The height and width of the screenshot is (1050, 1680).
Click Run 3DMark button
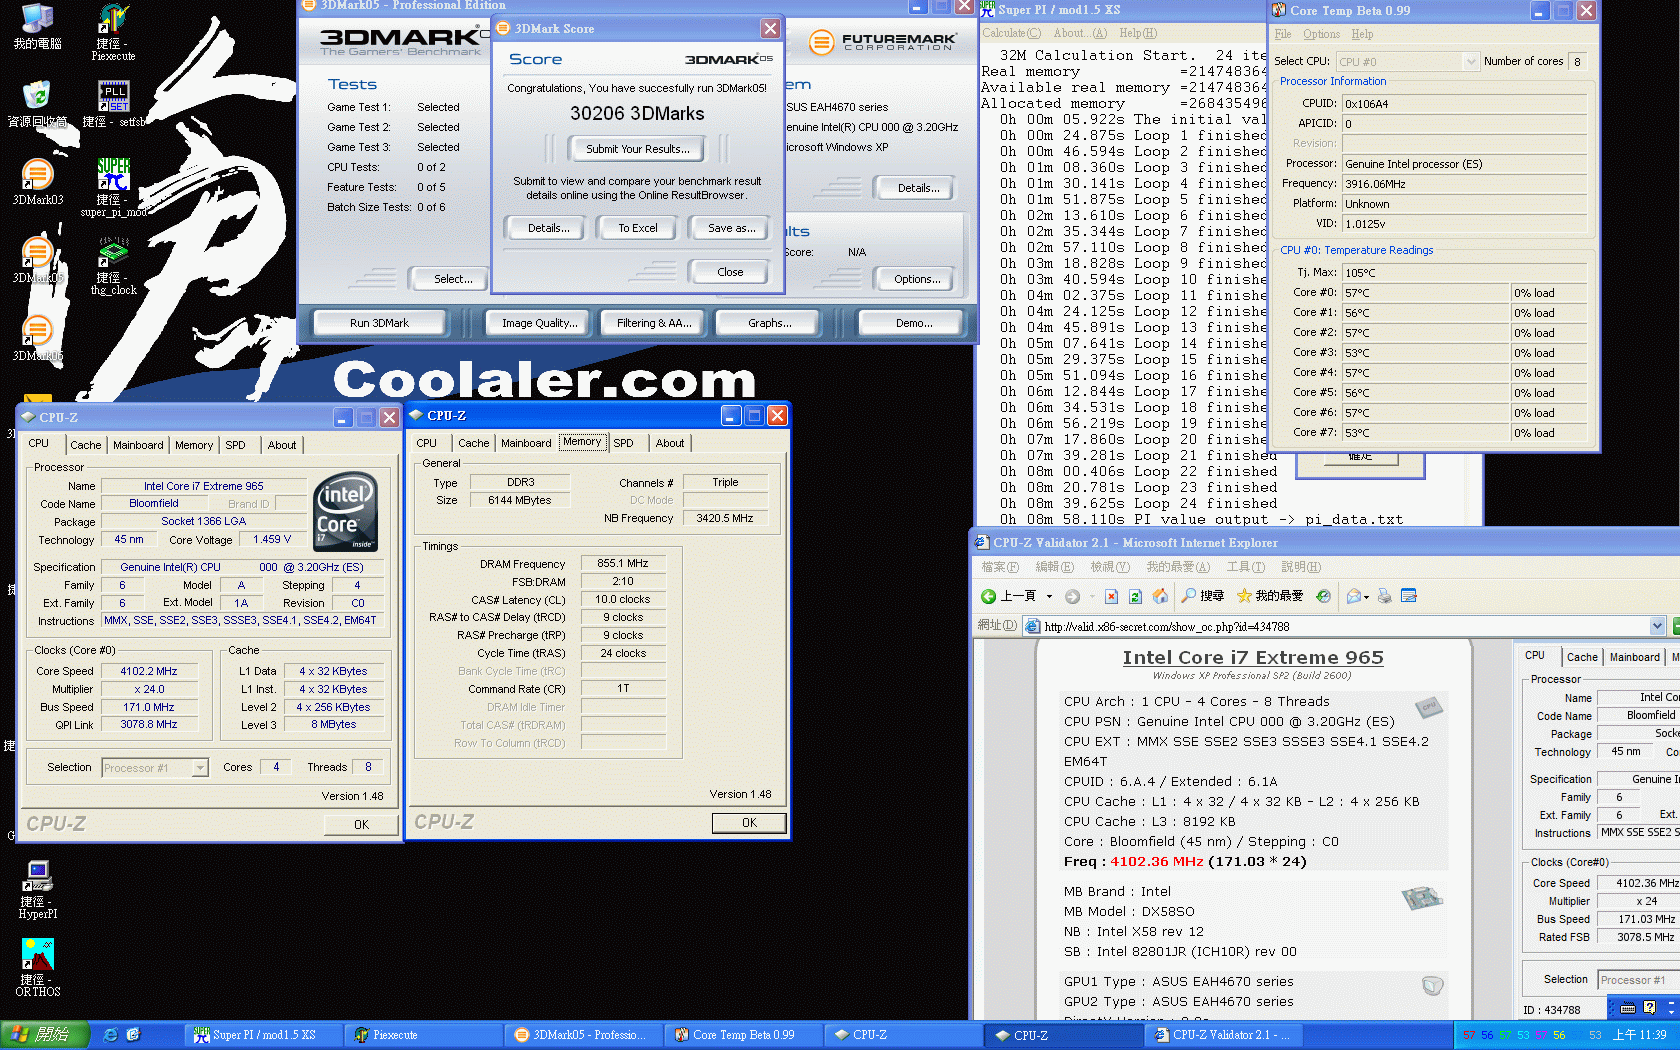(x=379, y=323)
